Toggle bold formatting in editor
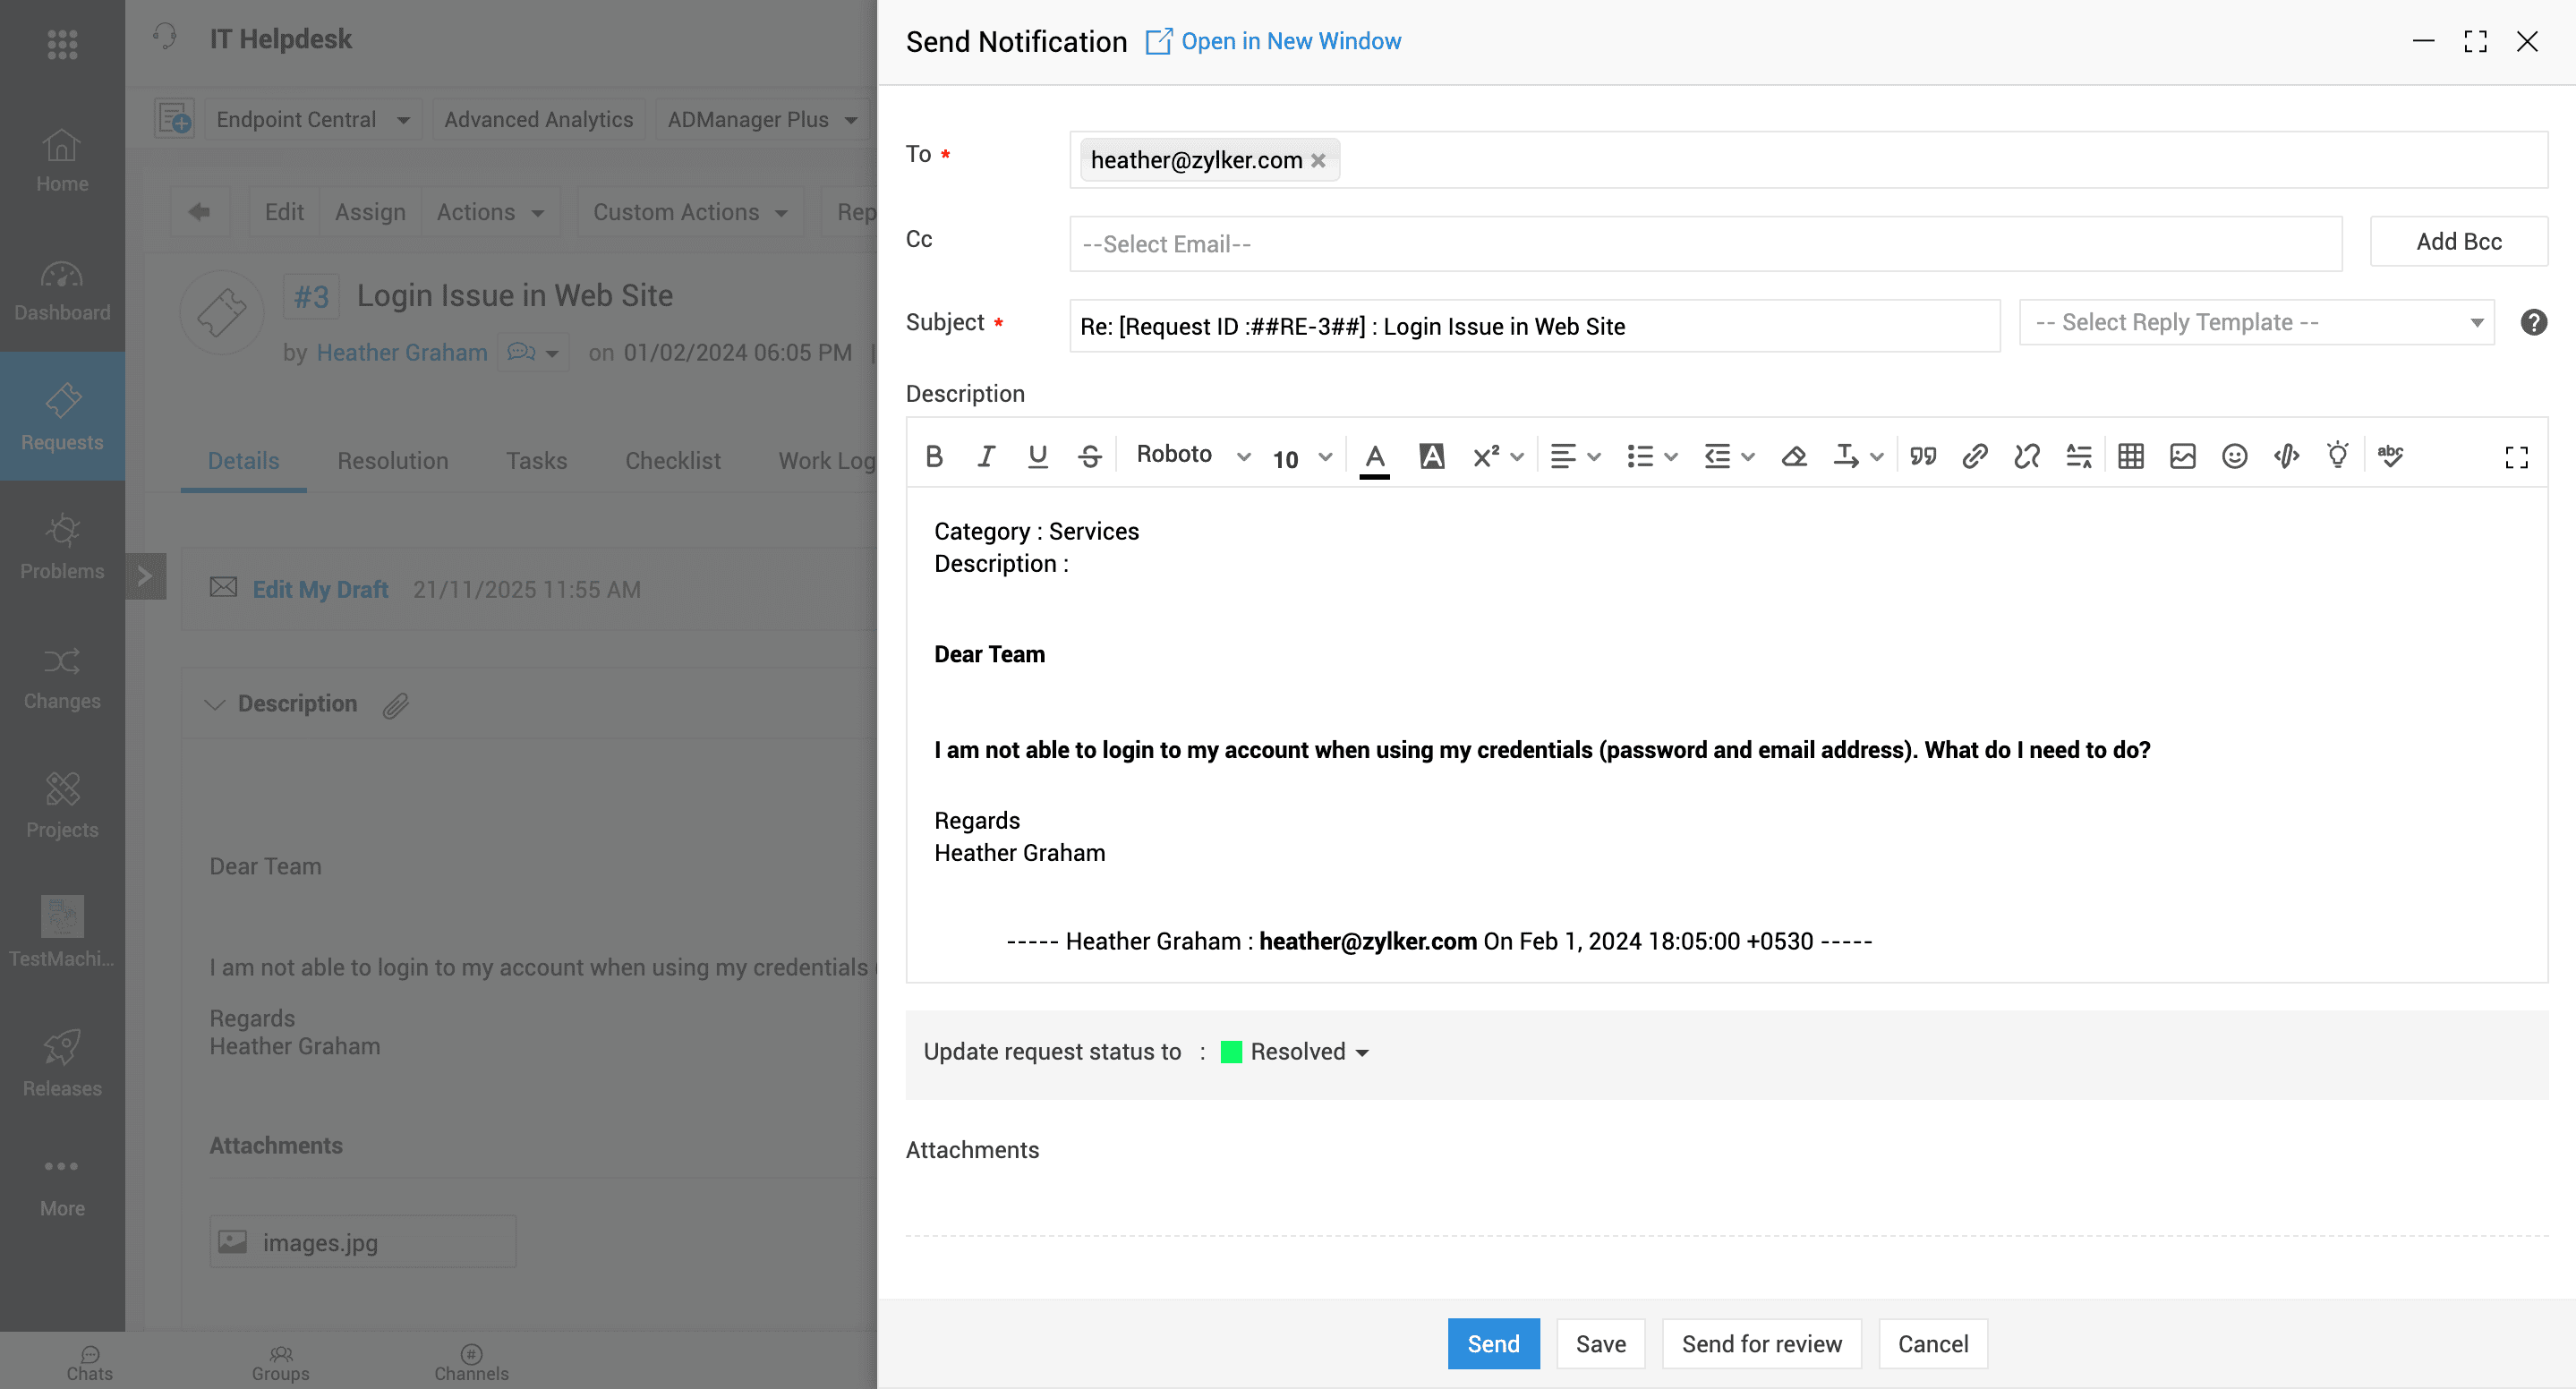Image resolution: width=2576 pixels, height=1389 pixels. pyautogui.click(x=934, y=456)
